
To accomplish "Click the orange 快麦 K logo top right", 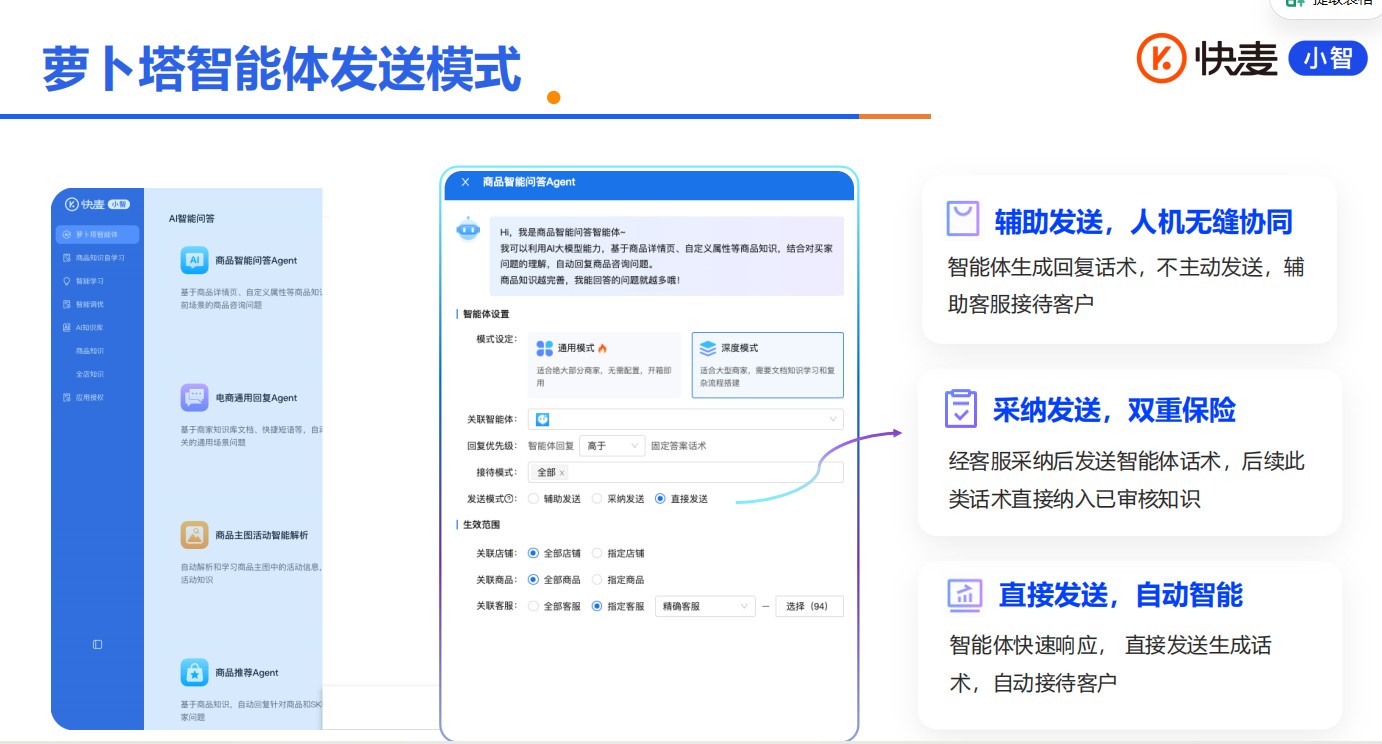I will [1161, 58].
